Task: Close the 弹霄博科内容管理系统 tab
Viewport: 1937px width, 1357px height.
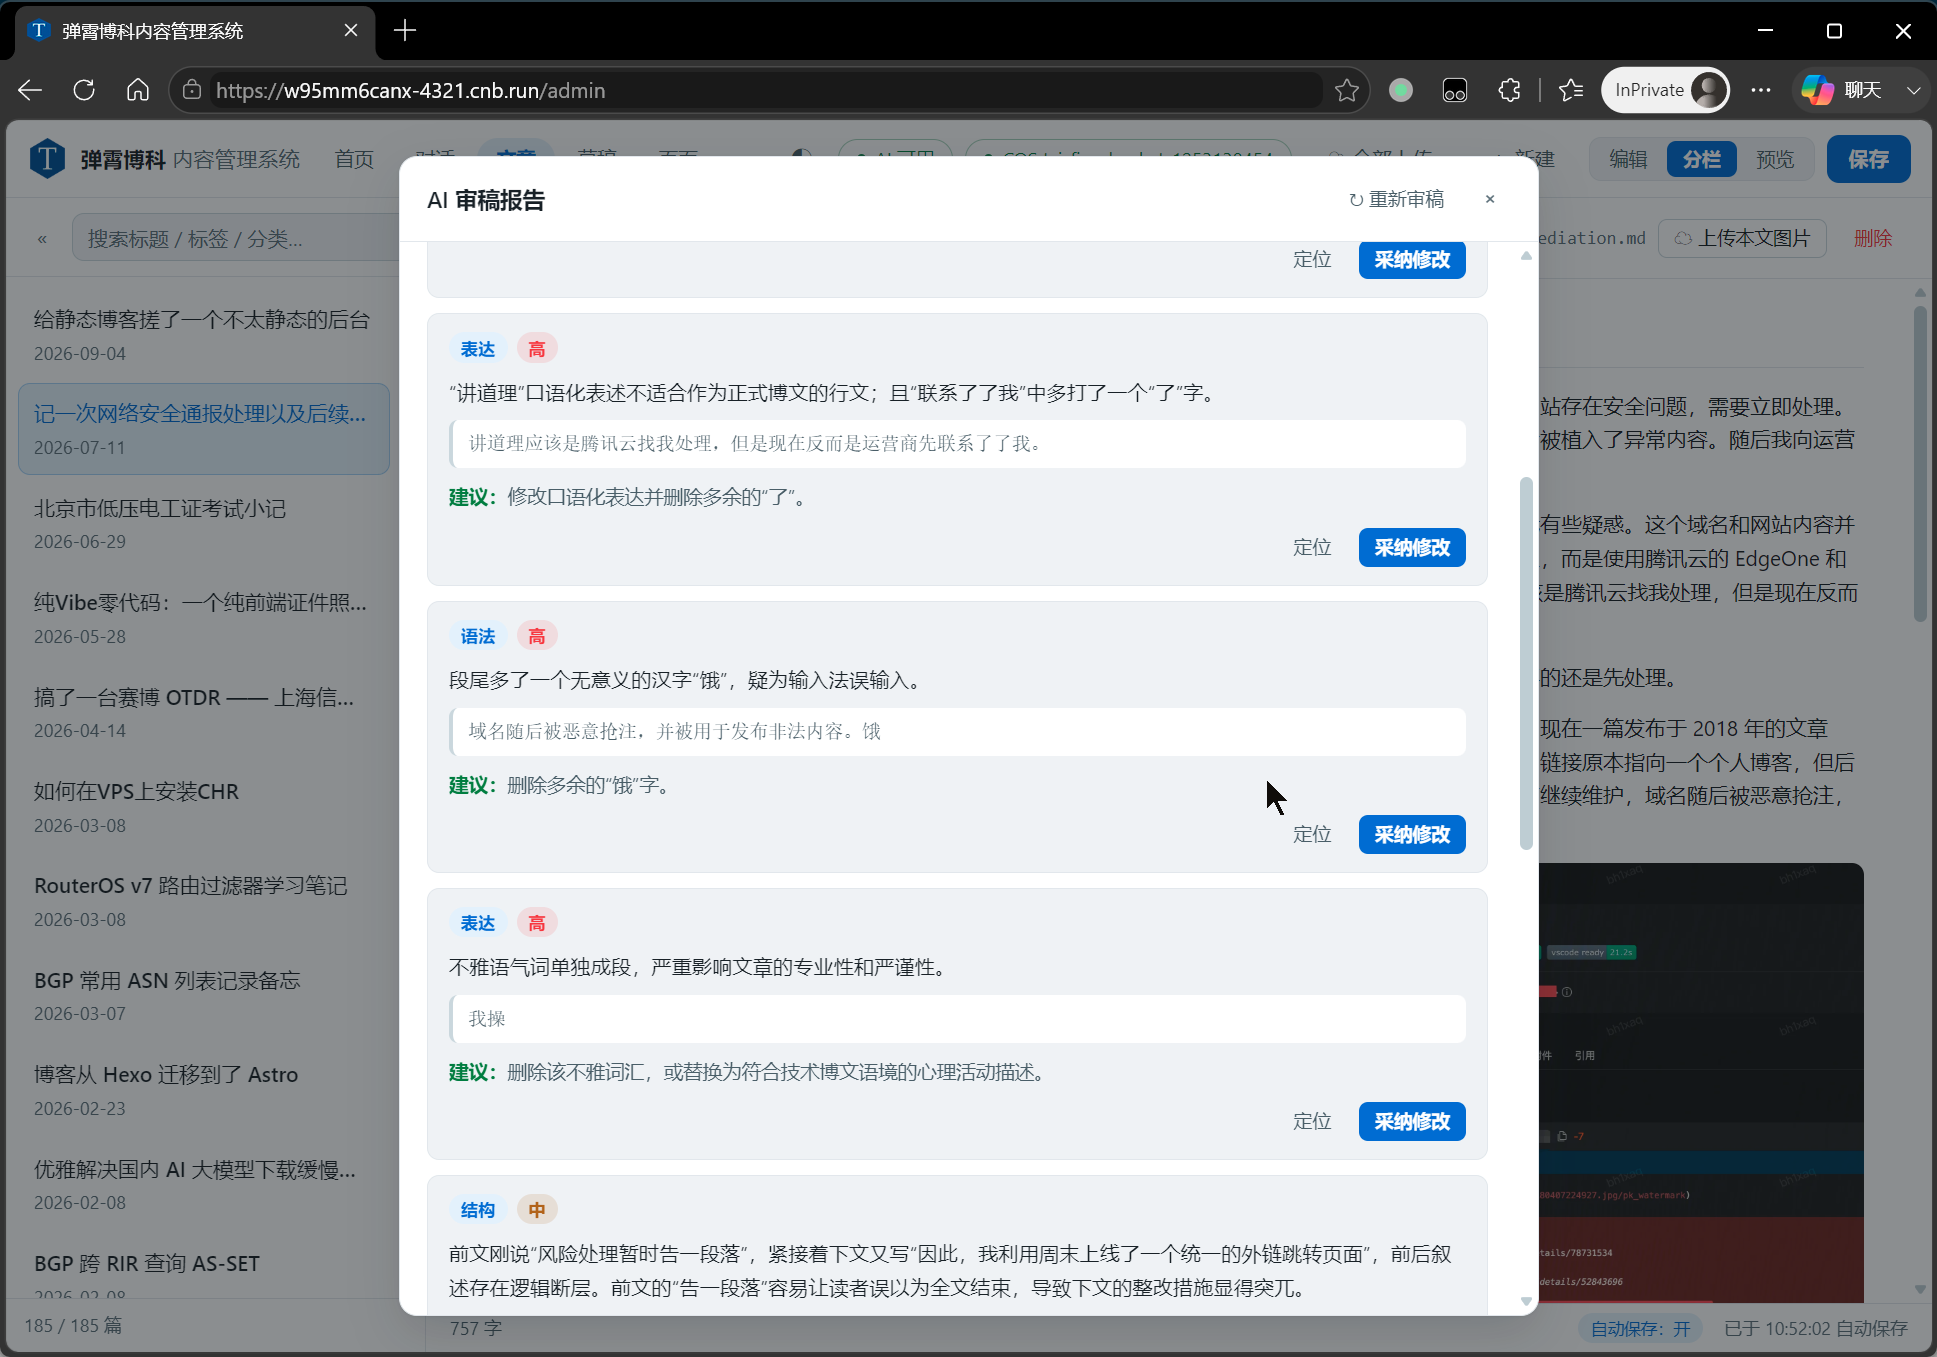Action: click(351, 31)
